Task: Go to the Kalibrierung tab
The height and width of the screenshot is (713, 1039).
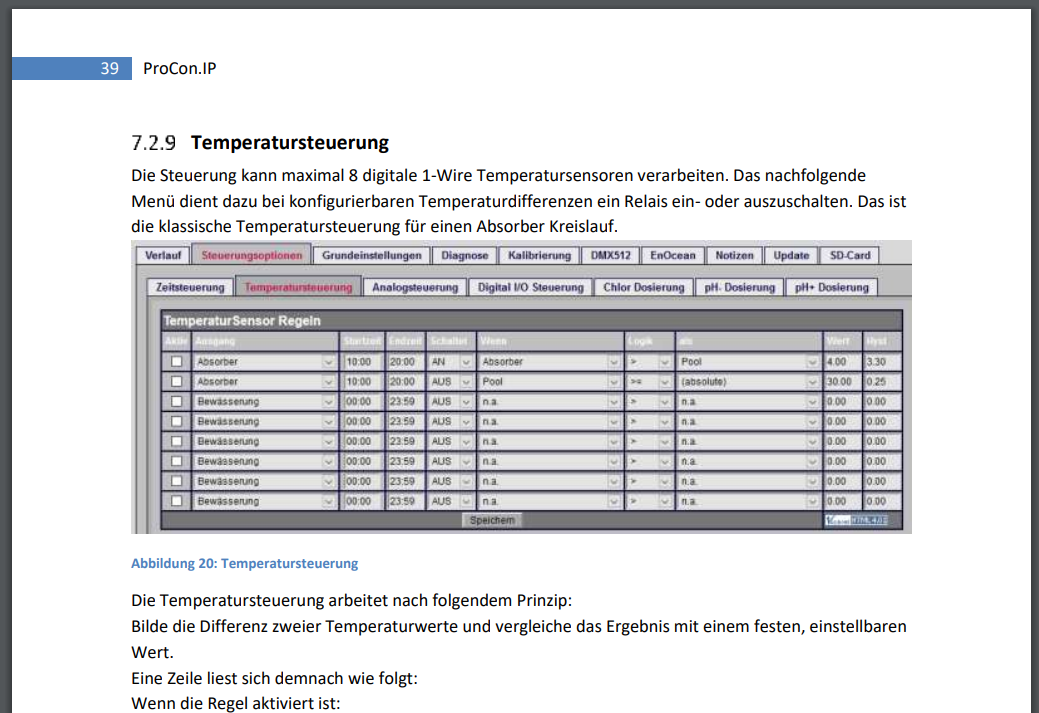Action: coord(539,255)
